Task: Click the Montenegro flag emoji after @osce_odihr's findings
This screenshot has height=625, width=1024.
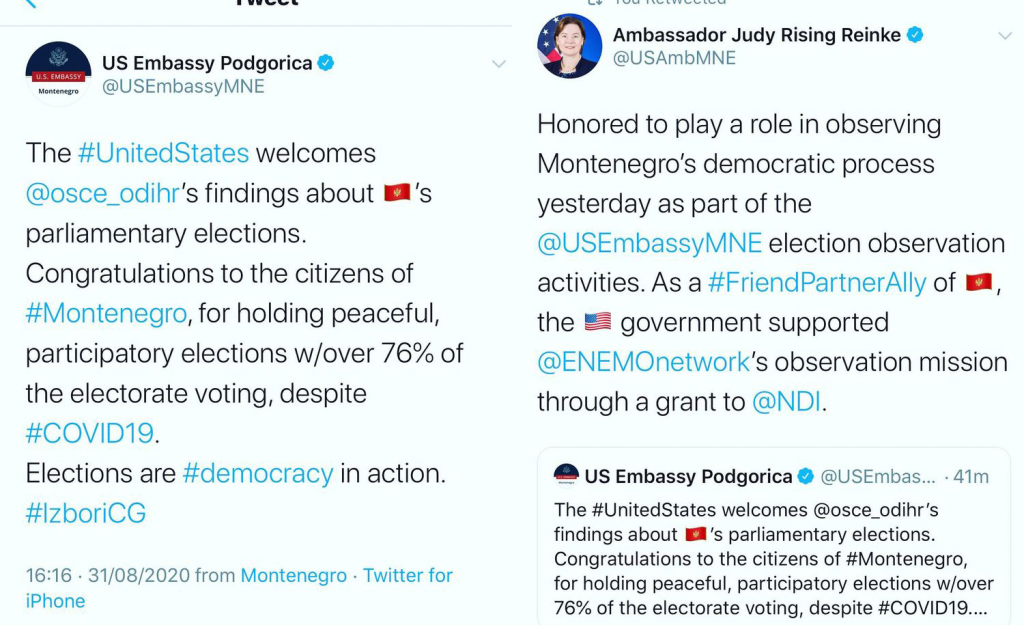Action: click(397, 193)
